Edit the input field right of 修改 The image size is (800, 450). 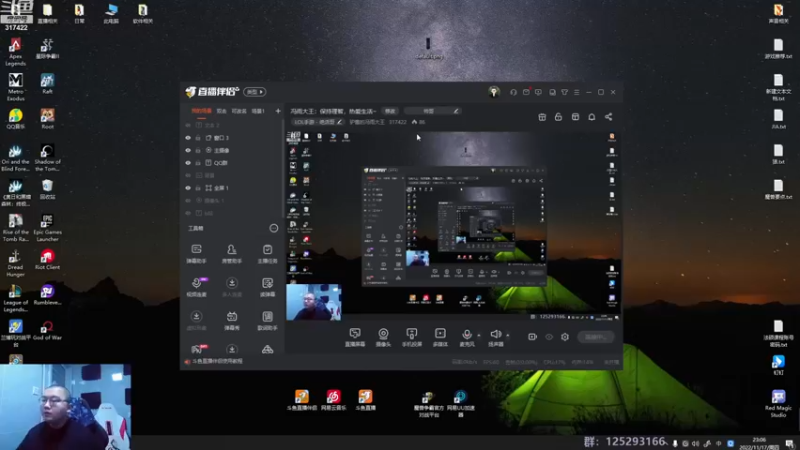click(x=432, y=111)
